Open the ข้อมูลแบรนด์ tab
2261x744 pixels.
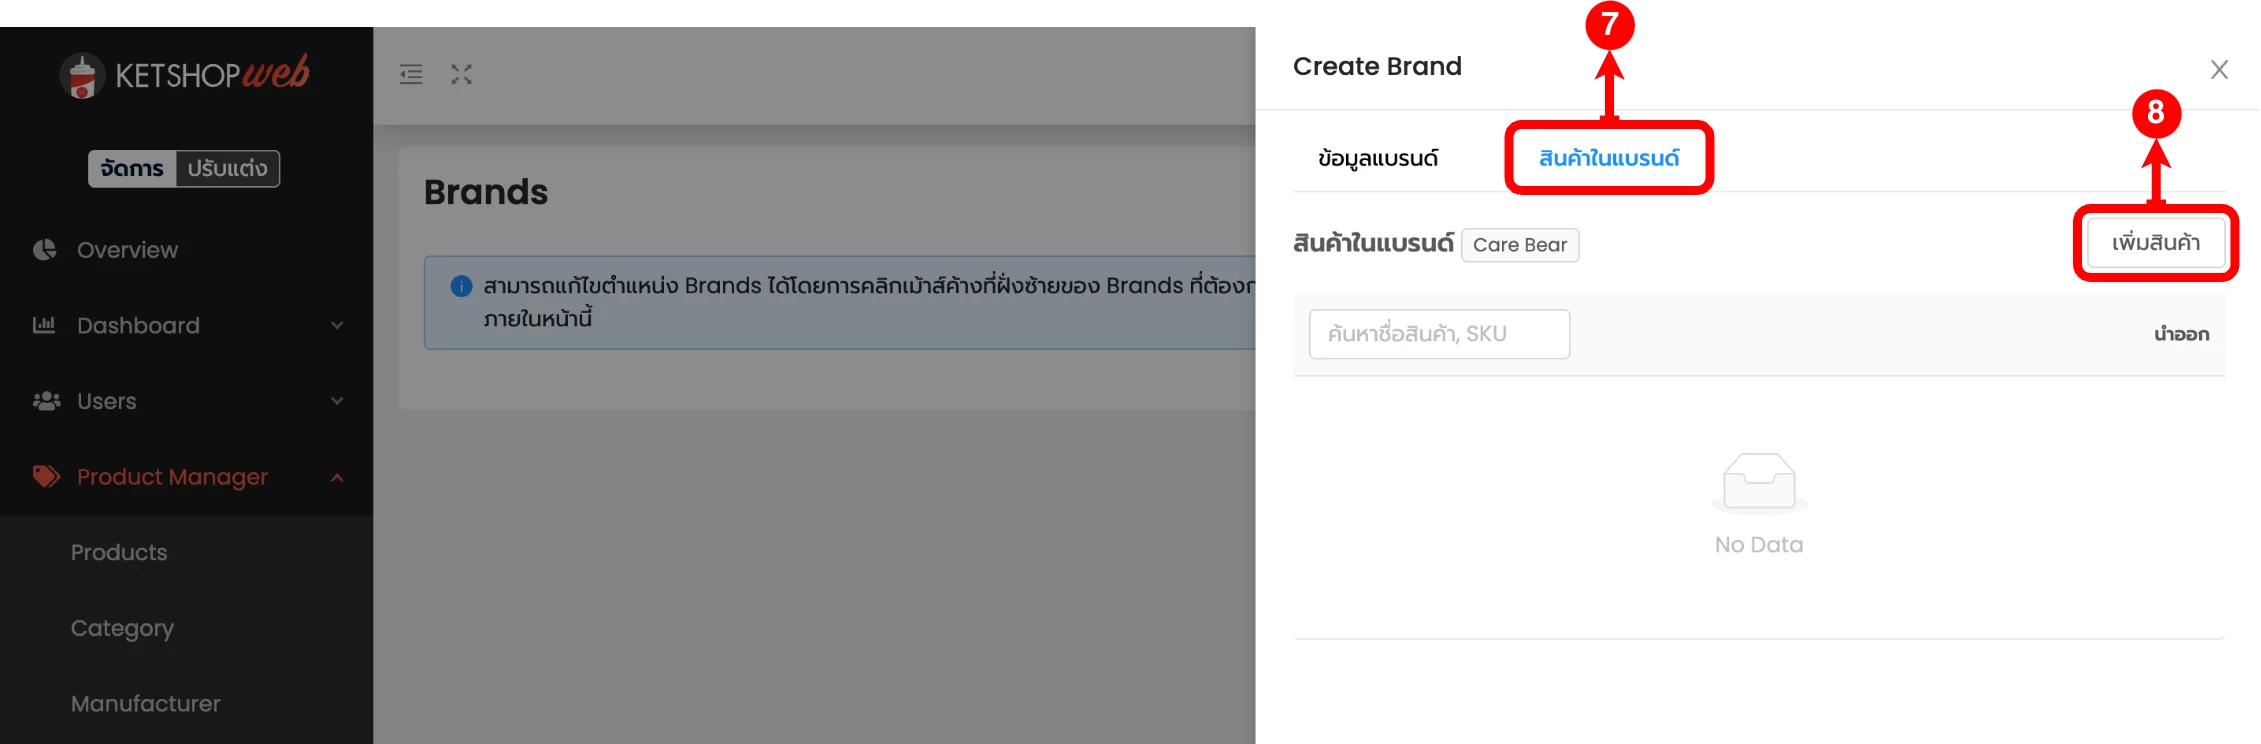pos(1377,158)
